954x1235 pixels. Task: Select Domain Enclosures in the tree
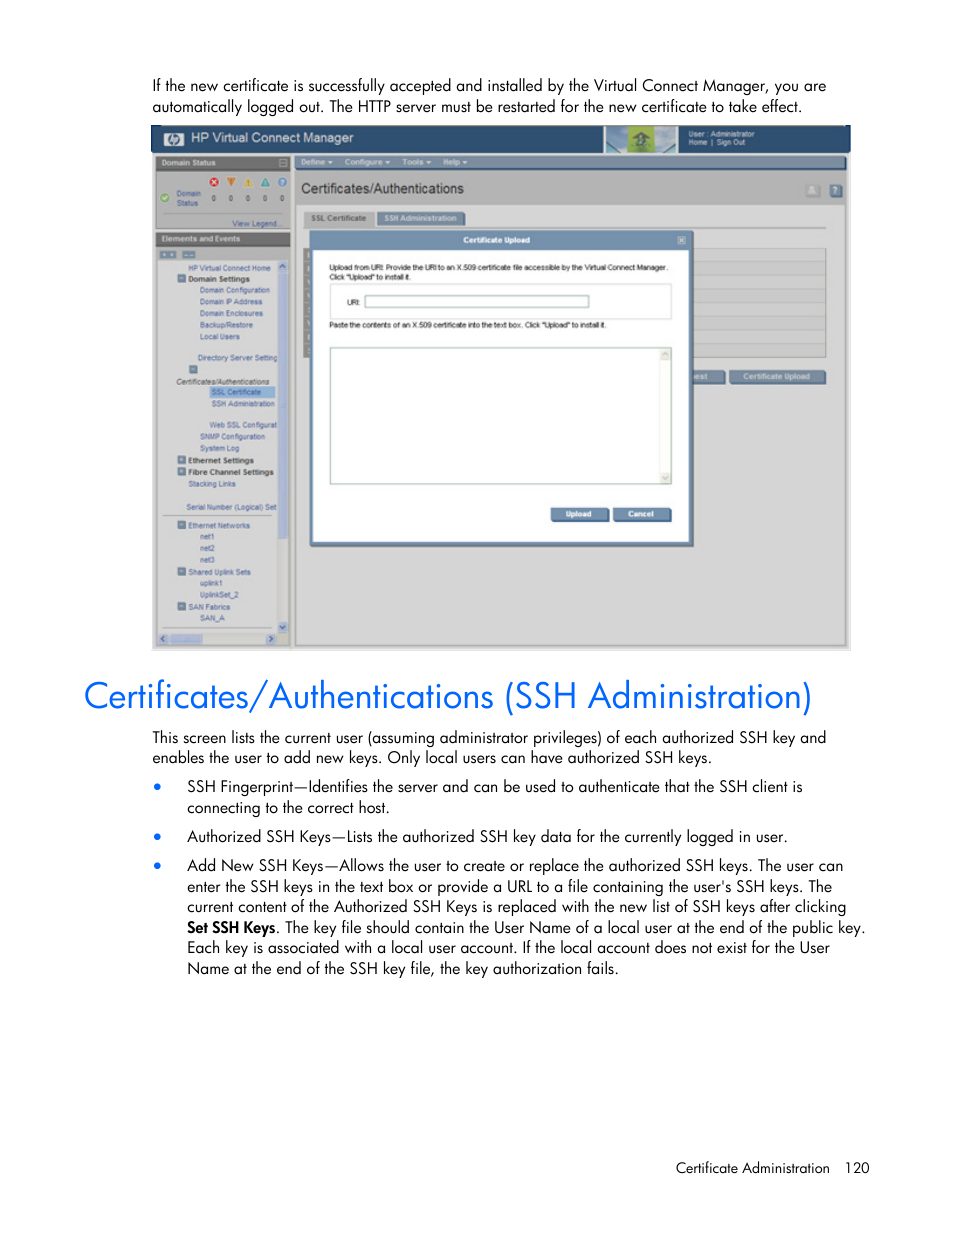(231, 313)
